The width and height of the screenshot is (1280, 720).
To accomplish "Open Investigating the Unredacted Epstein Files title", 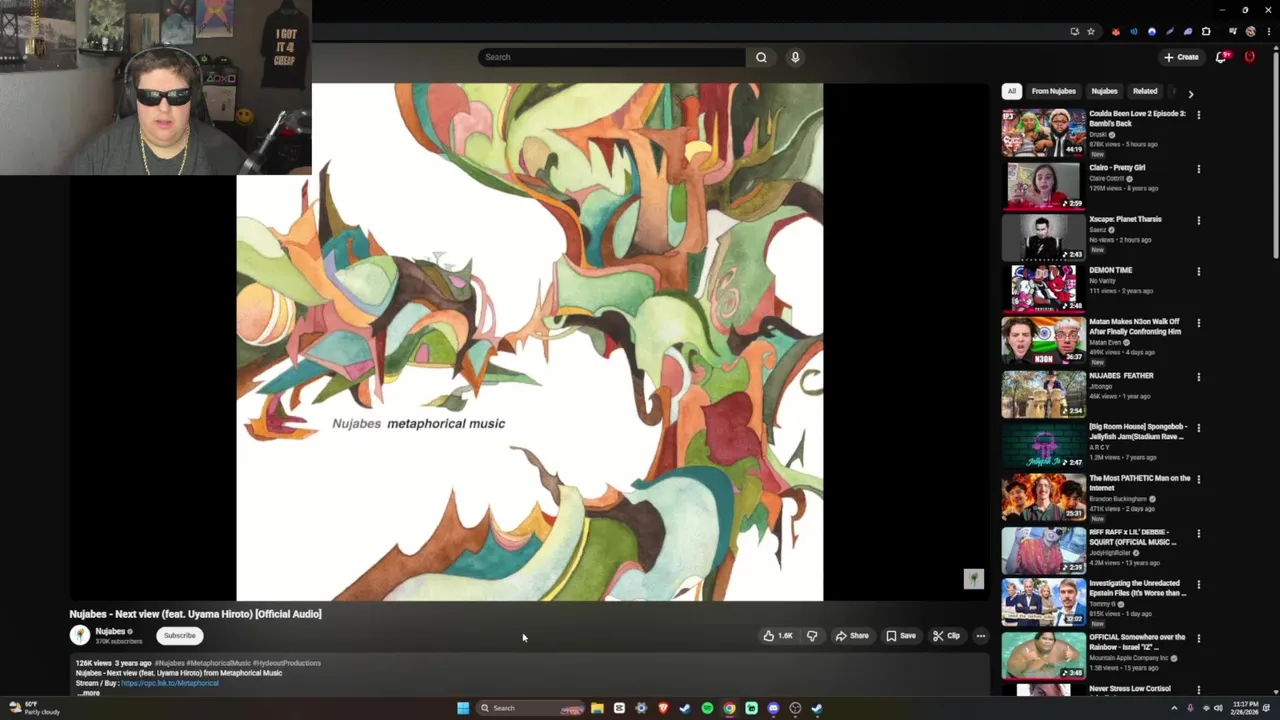I will click(x=1138, y=588).
